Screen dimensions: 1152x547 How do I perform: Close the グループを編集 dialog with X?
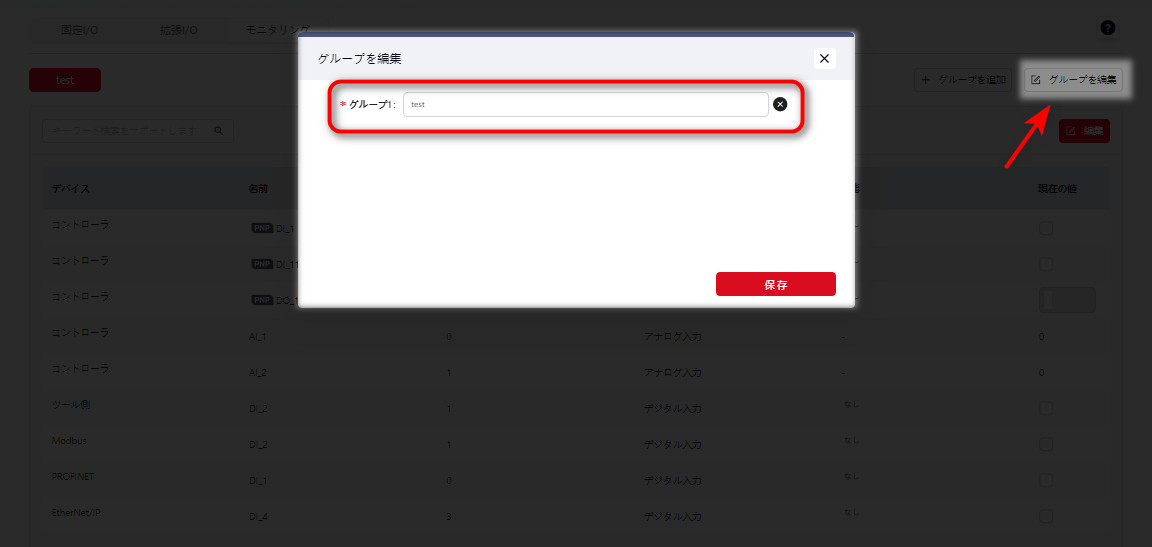point(824,59)
